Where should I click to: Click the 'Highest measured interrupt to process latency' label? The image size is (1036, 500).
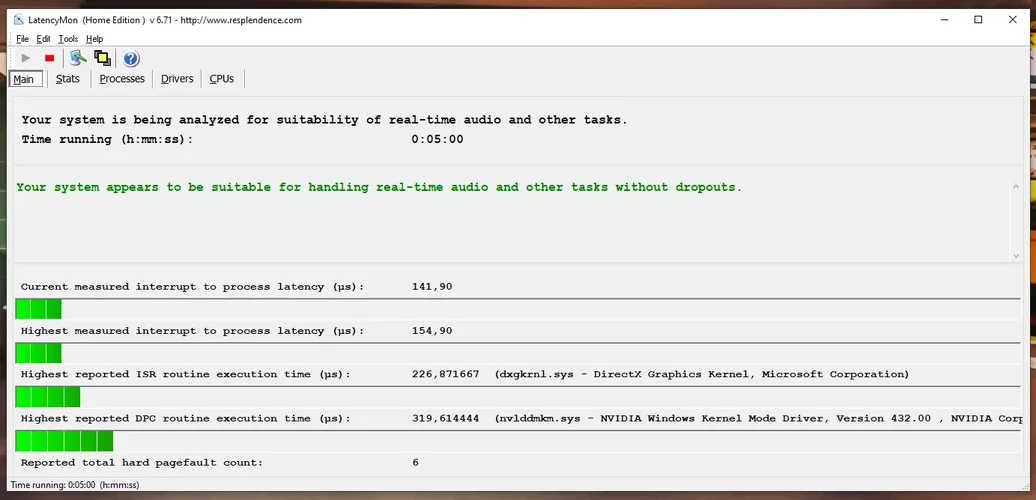pos(192,331)
